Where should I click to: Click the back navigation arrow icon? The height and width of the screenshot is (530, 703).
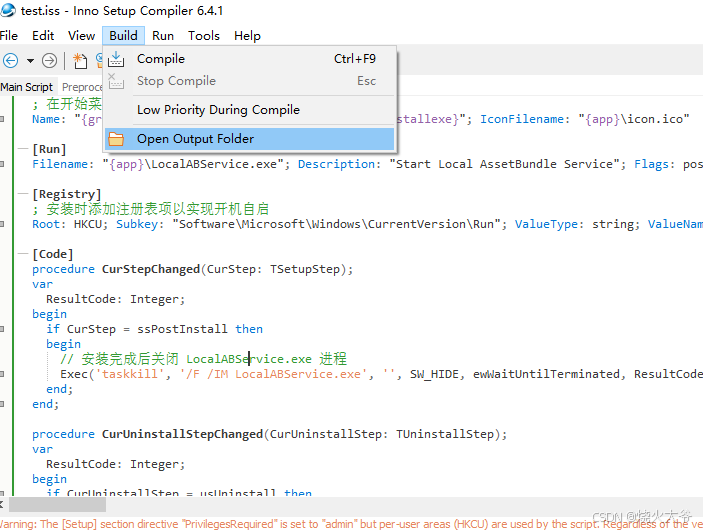pos(10,61)
